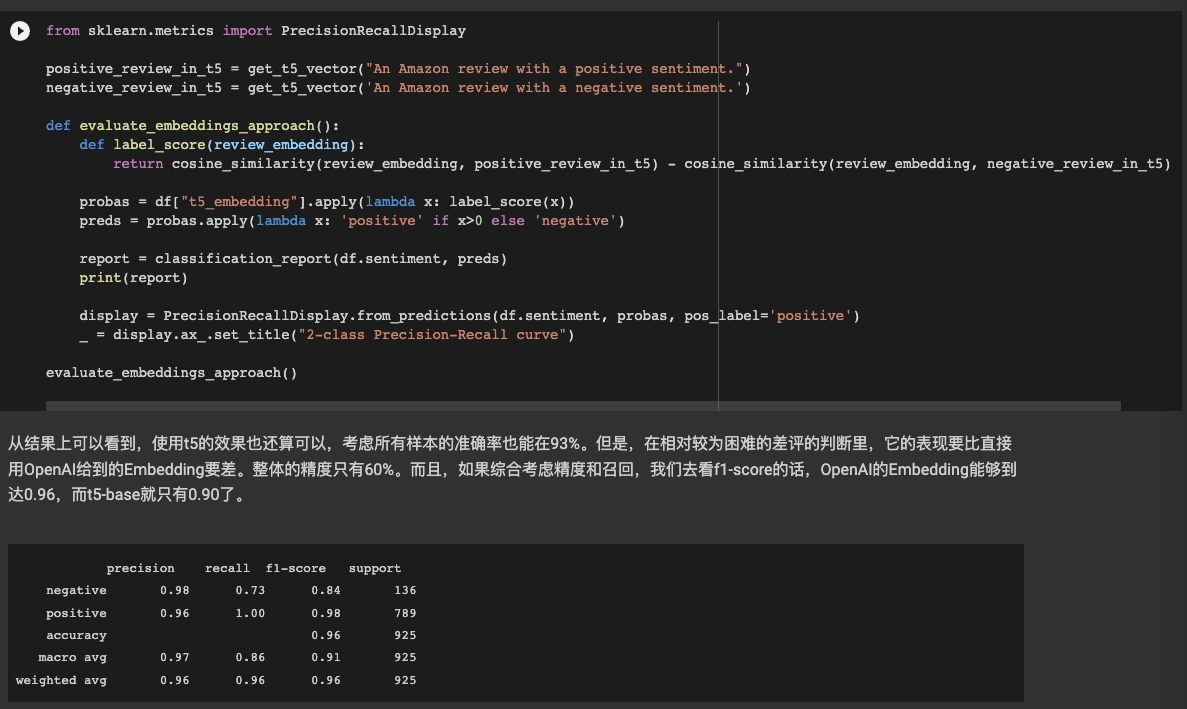
Task: Click the 'probas = df["t5_embedding"]' line
Action: [327, 202]
